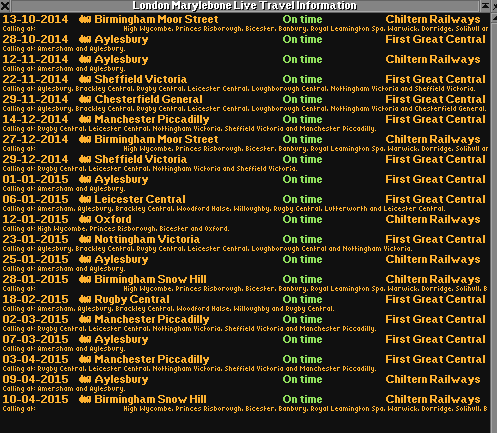Click the train icon before Sheffield Victoria on 22-11-2014
Screen dimensions: 497x433
pos(85,80)
